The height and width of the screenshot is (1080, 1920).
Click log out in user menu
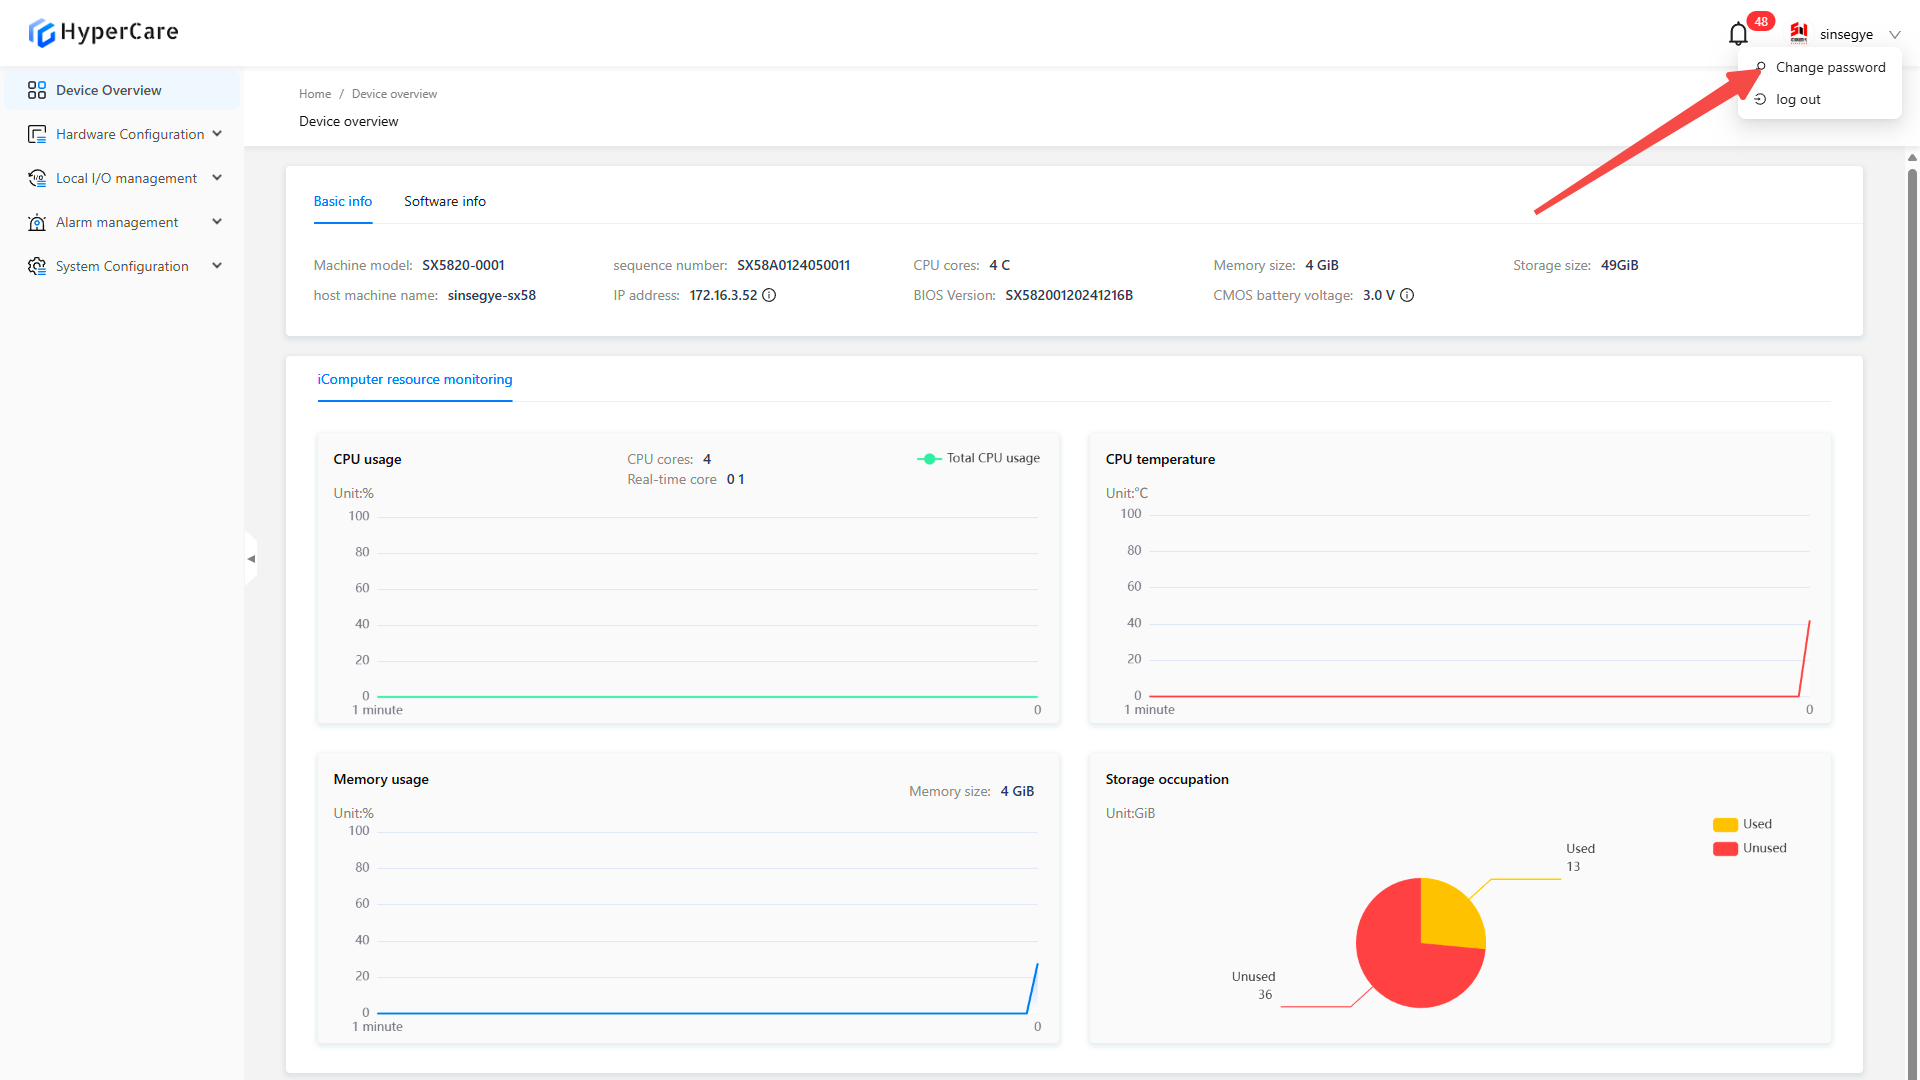tap(1798, 99)
